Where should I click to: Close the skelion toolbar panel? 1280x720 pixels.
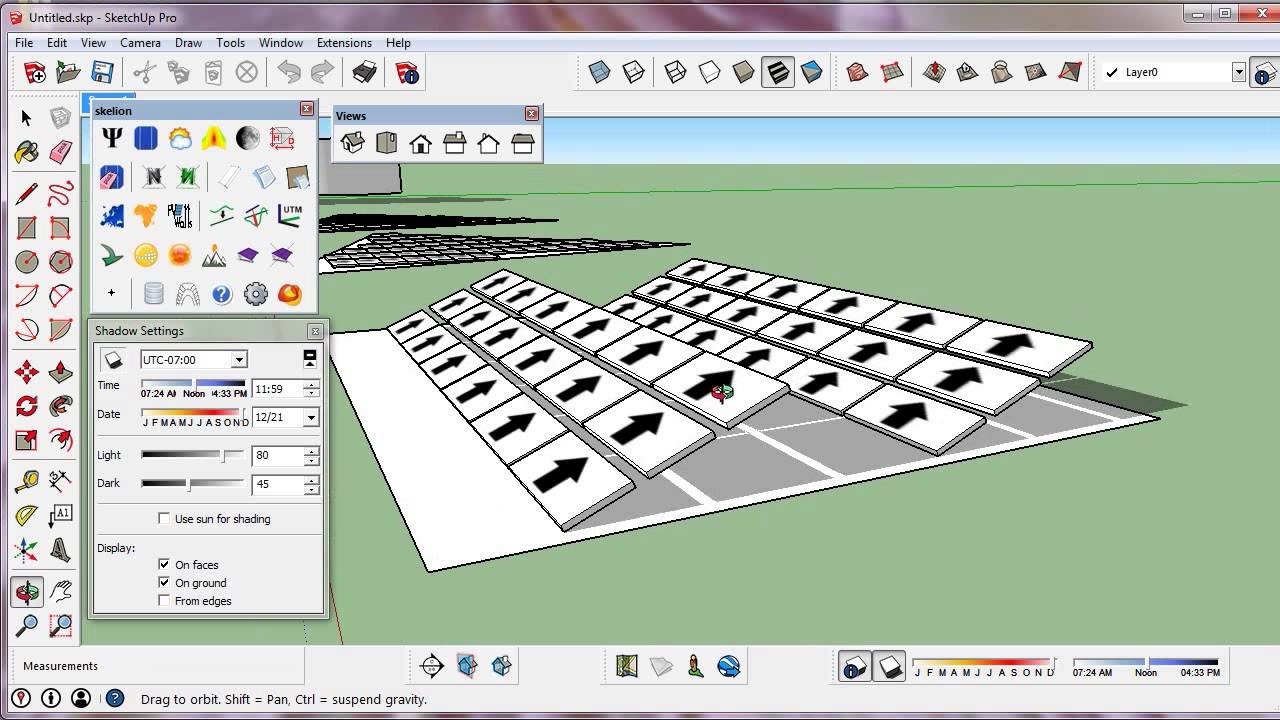point(307,109)
